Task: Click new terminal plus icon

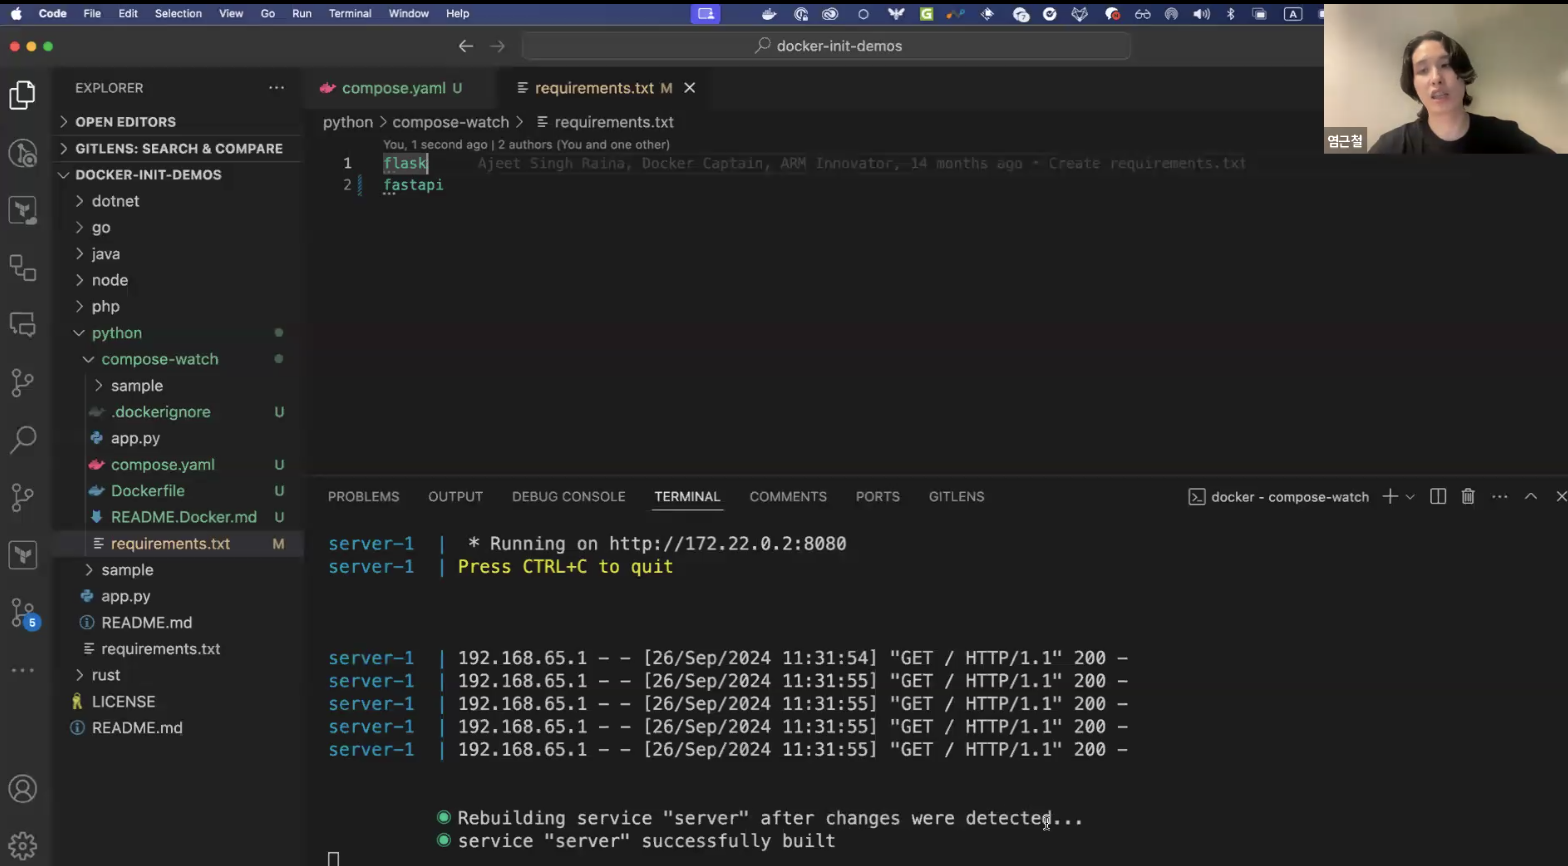Action: click(1389, 497)
